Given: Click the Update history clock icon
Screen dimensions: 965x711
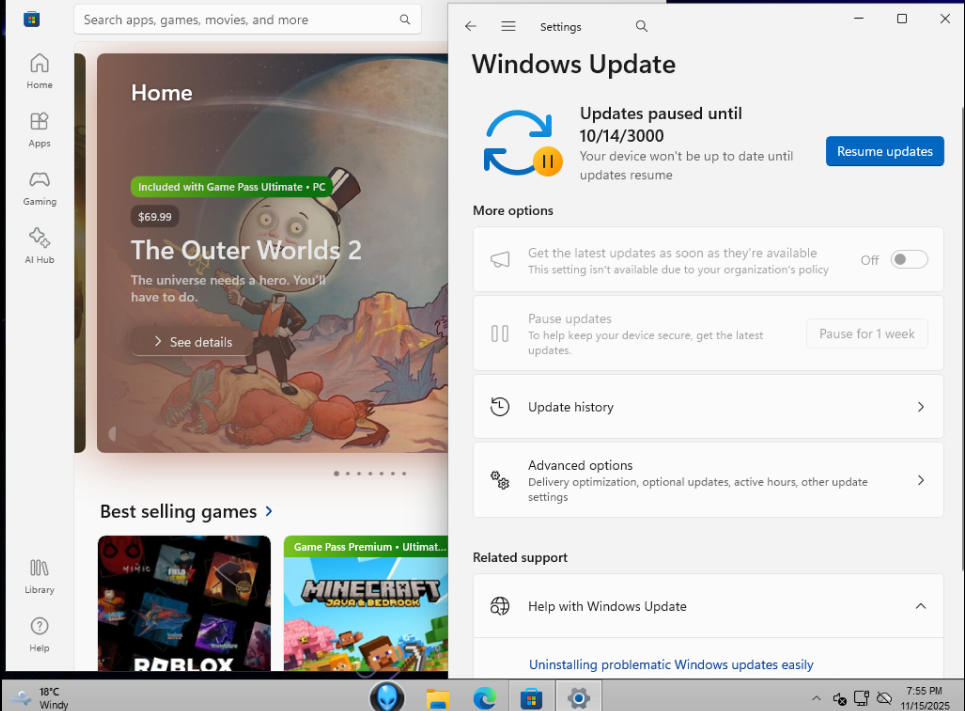Looking at the screenshot, I should (x=500, y=407).
